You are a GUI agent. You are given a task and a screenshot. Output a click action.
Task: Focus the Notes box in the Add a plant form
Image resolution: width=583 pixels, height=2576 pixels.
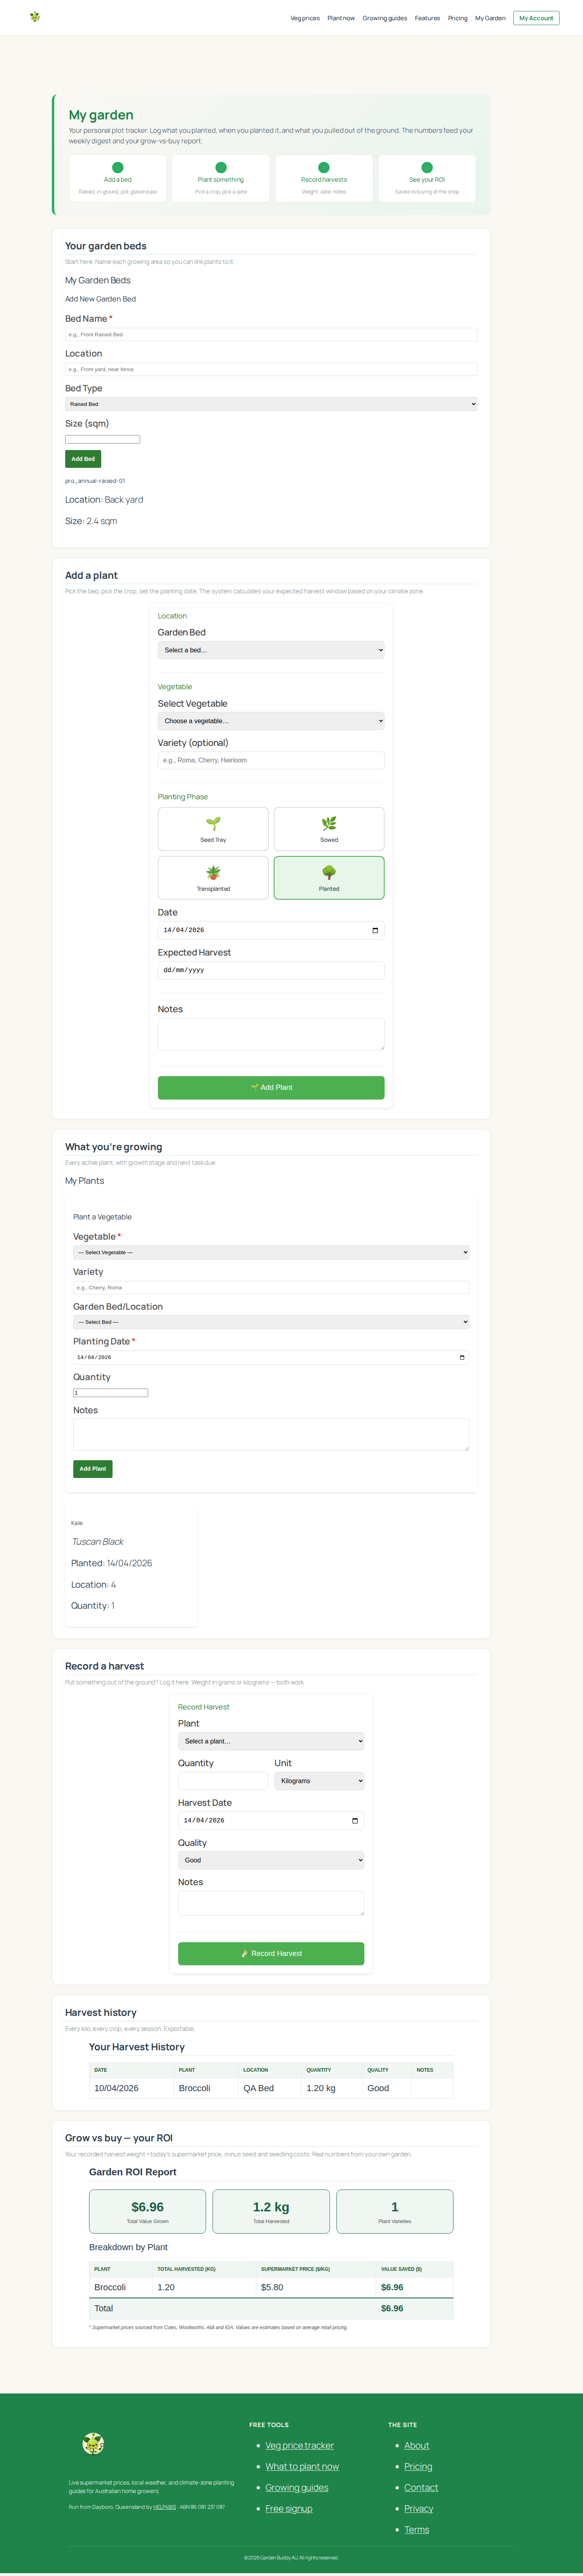click(271, 1034)
